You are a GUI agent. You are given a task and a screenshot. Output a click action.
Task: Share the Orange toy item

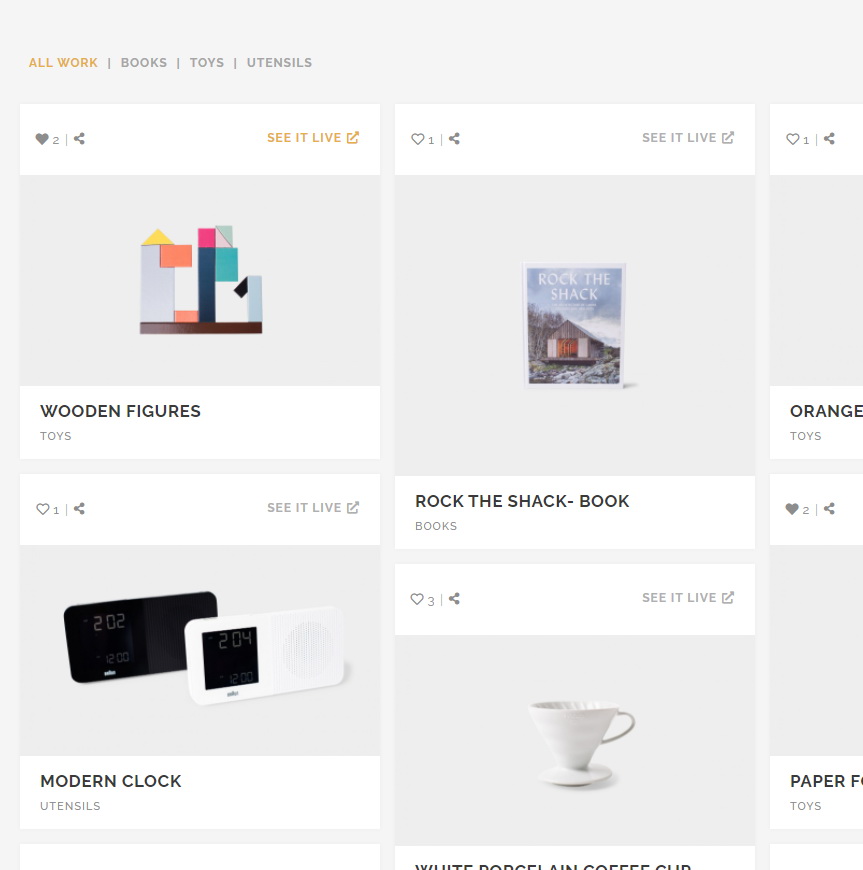pos(830,139)
